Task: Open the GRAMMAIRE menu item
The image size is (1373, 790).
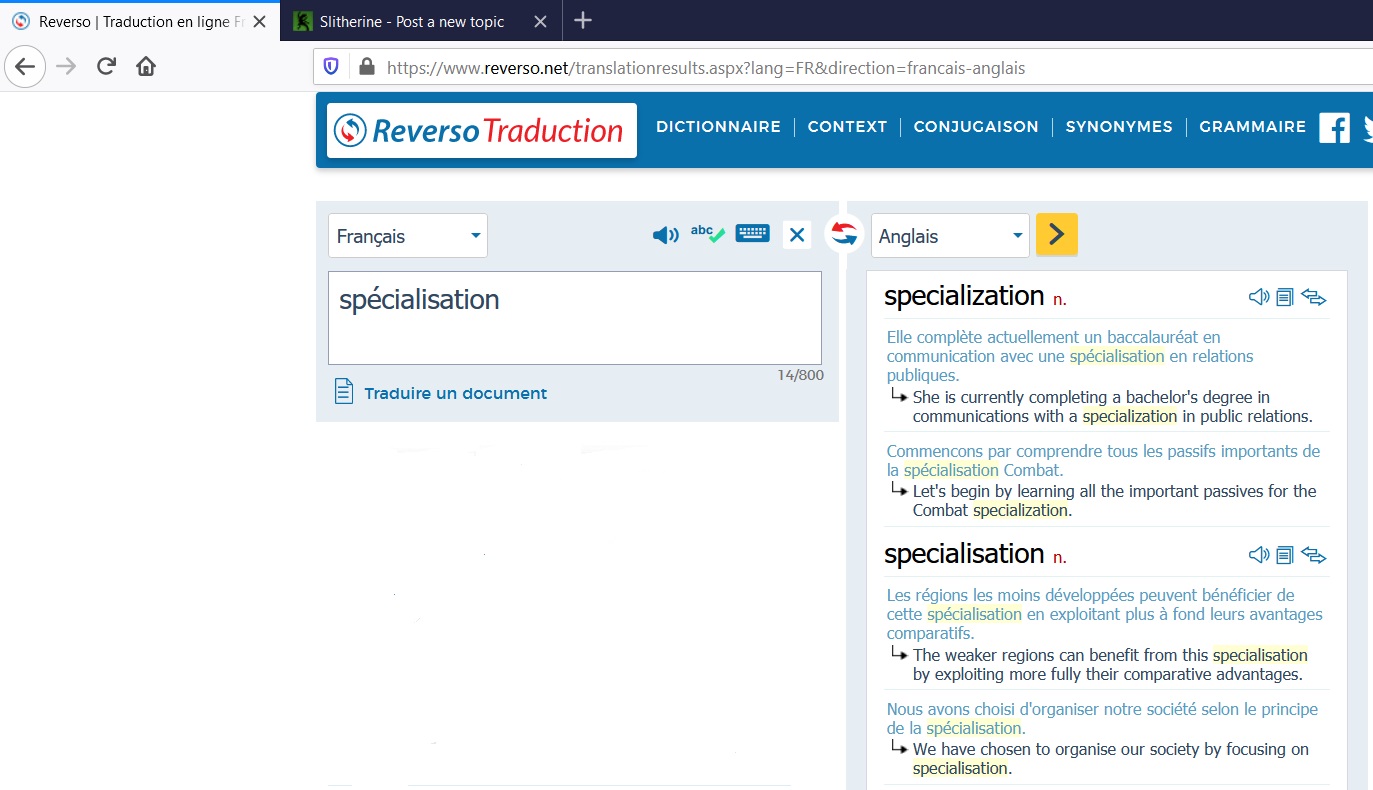Action: (x=1252, y=127)
